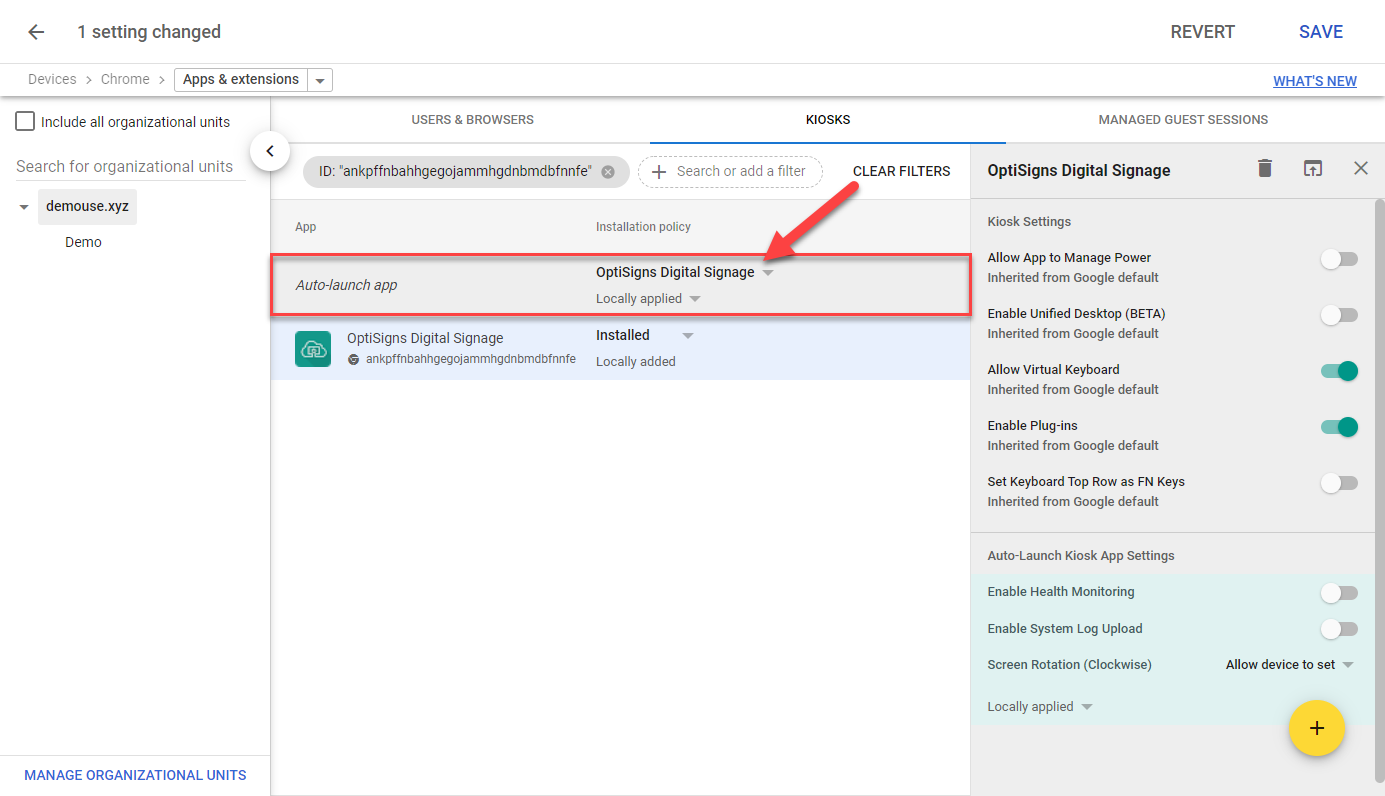Remove the ID filter chip
The height and width of the screenshot is (796, 1385).
[608, 172]
